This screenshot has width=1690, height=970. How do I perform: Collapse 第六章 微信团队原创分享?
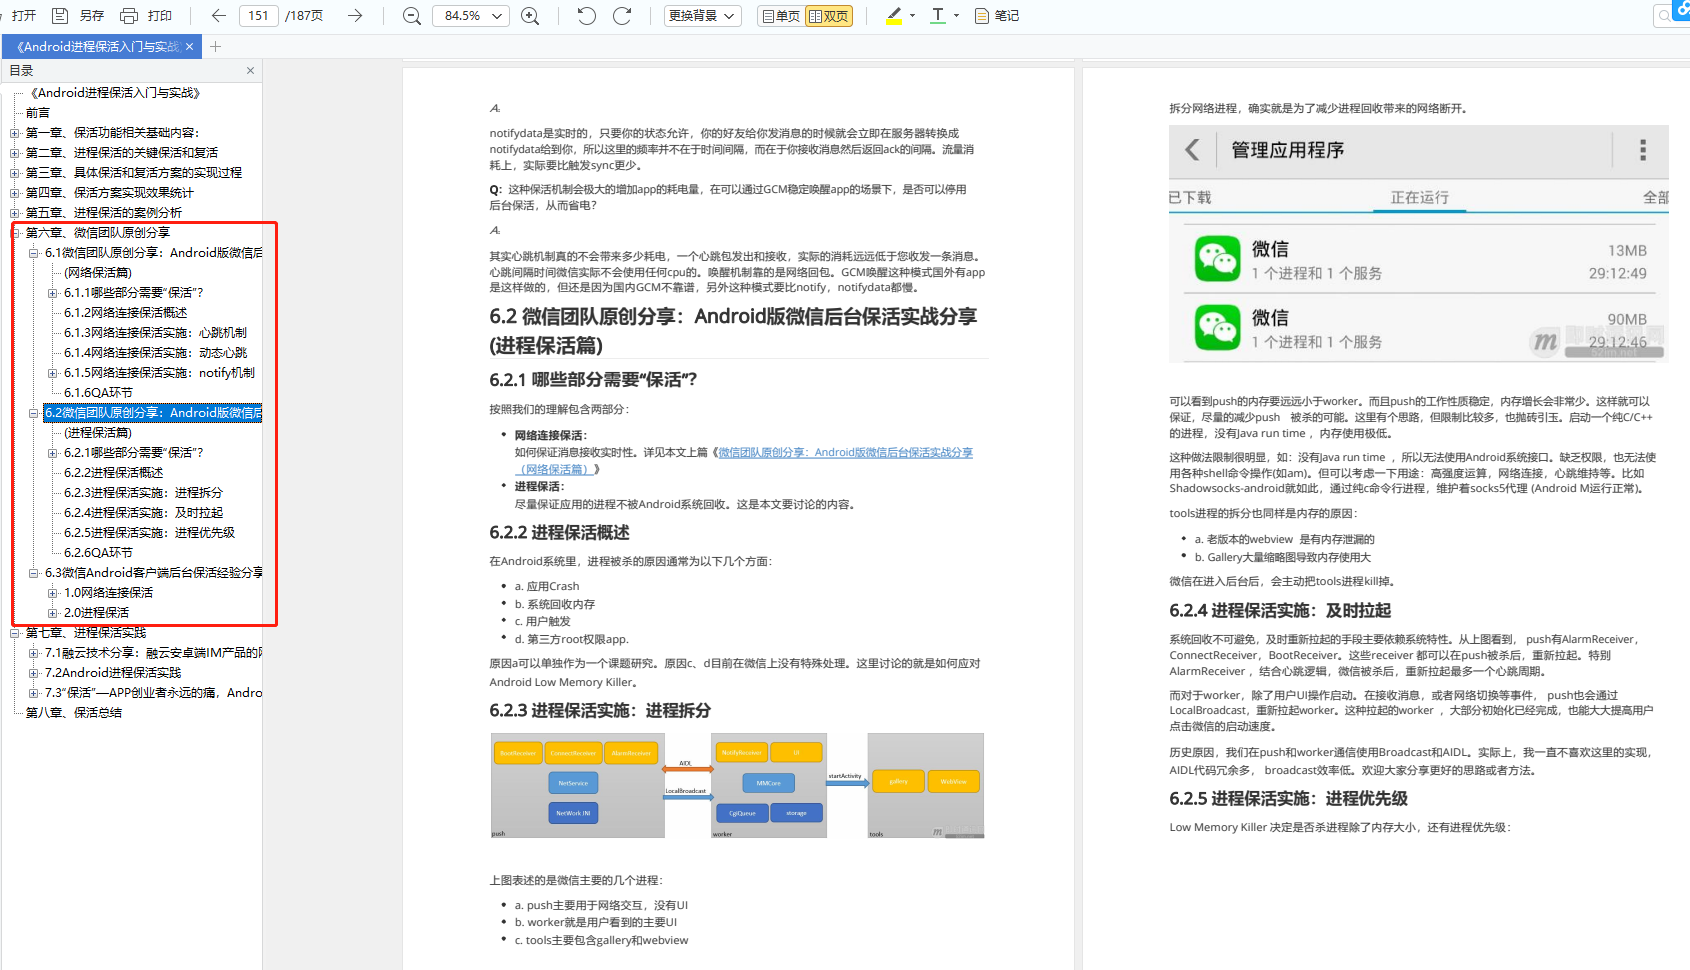(15, 233)
